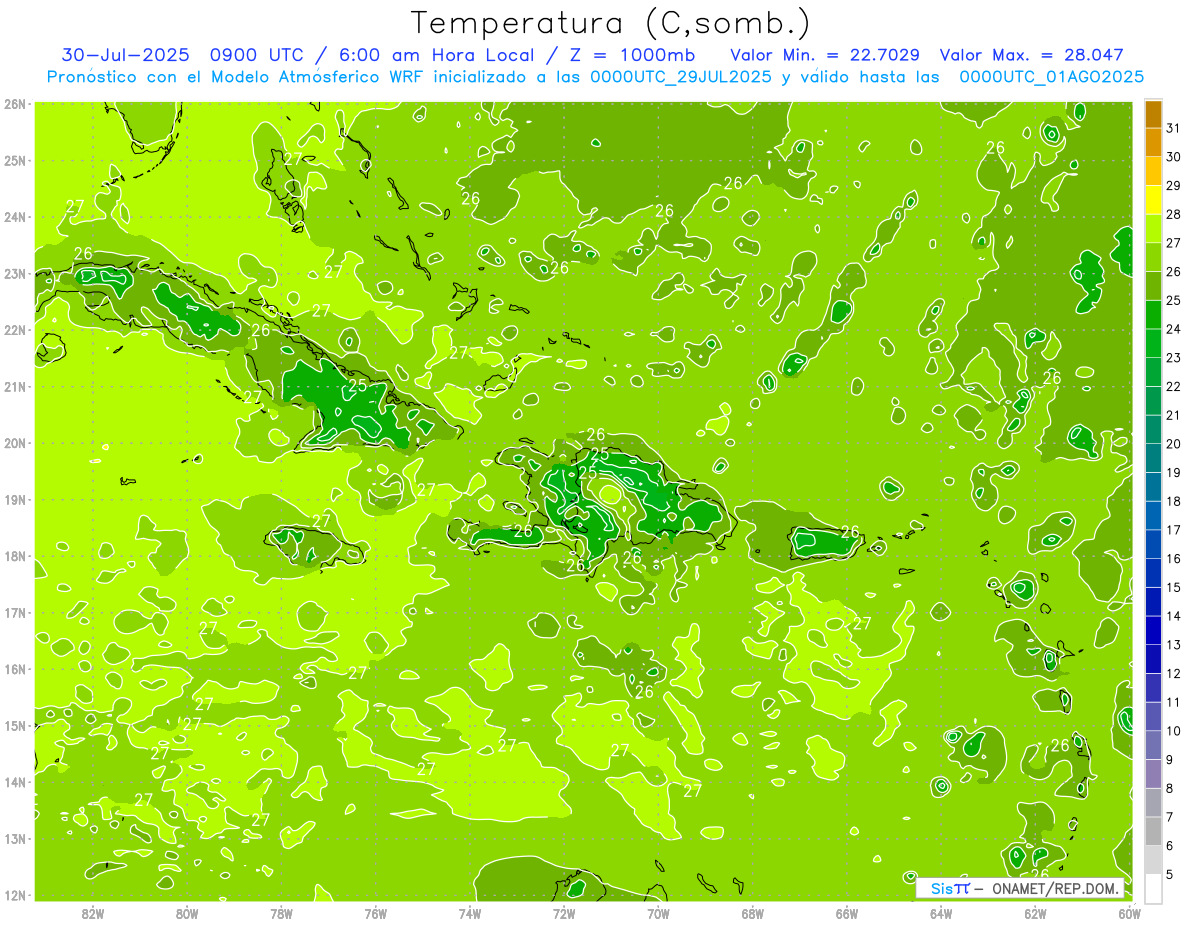Click the colorbar label '31'
This screenshot has width=1200, height=927.
tap(1174, 128)
